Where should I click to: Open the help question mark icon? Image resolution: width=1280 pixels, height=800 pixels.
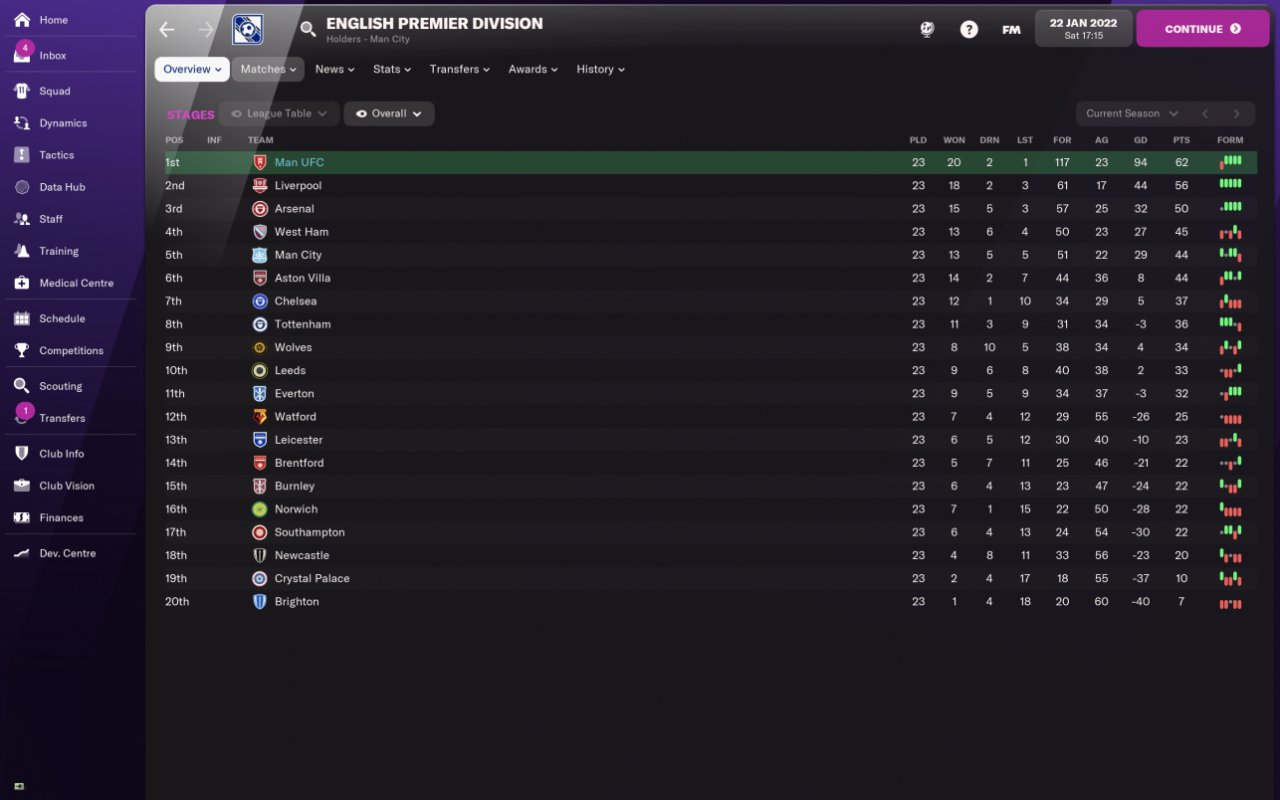point(968,29)
